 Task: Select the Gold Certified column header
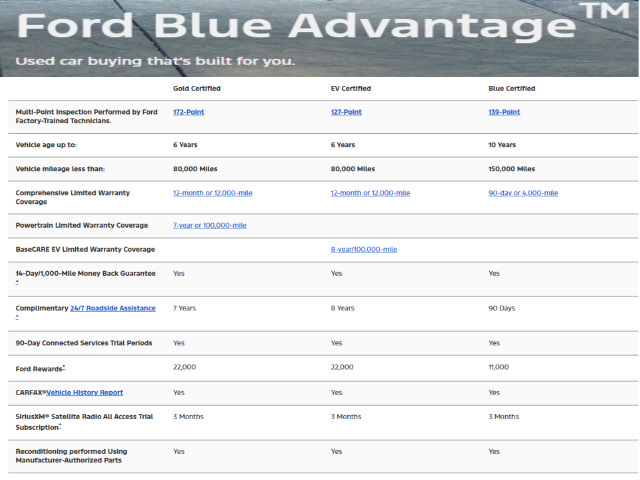click(x=197, y=88)
